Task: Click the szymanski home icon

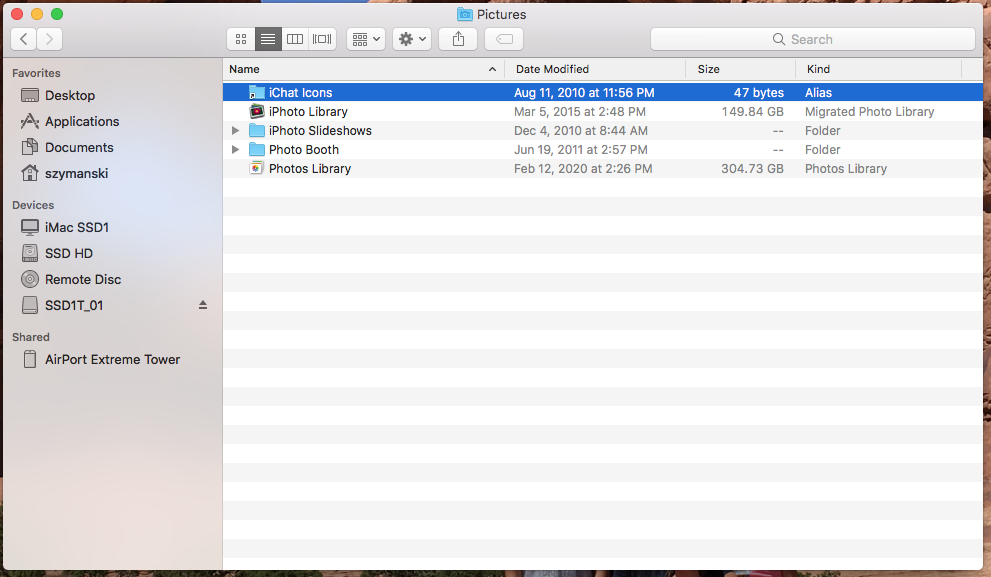Action: pyautogui.click(x=30, y=173)
